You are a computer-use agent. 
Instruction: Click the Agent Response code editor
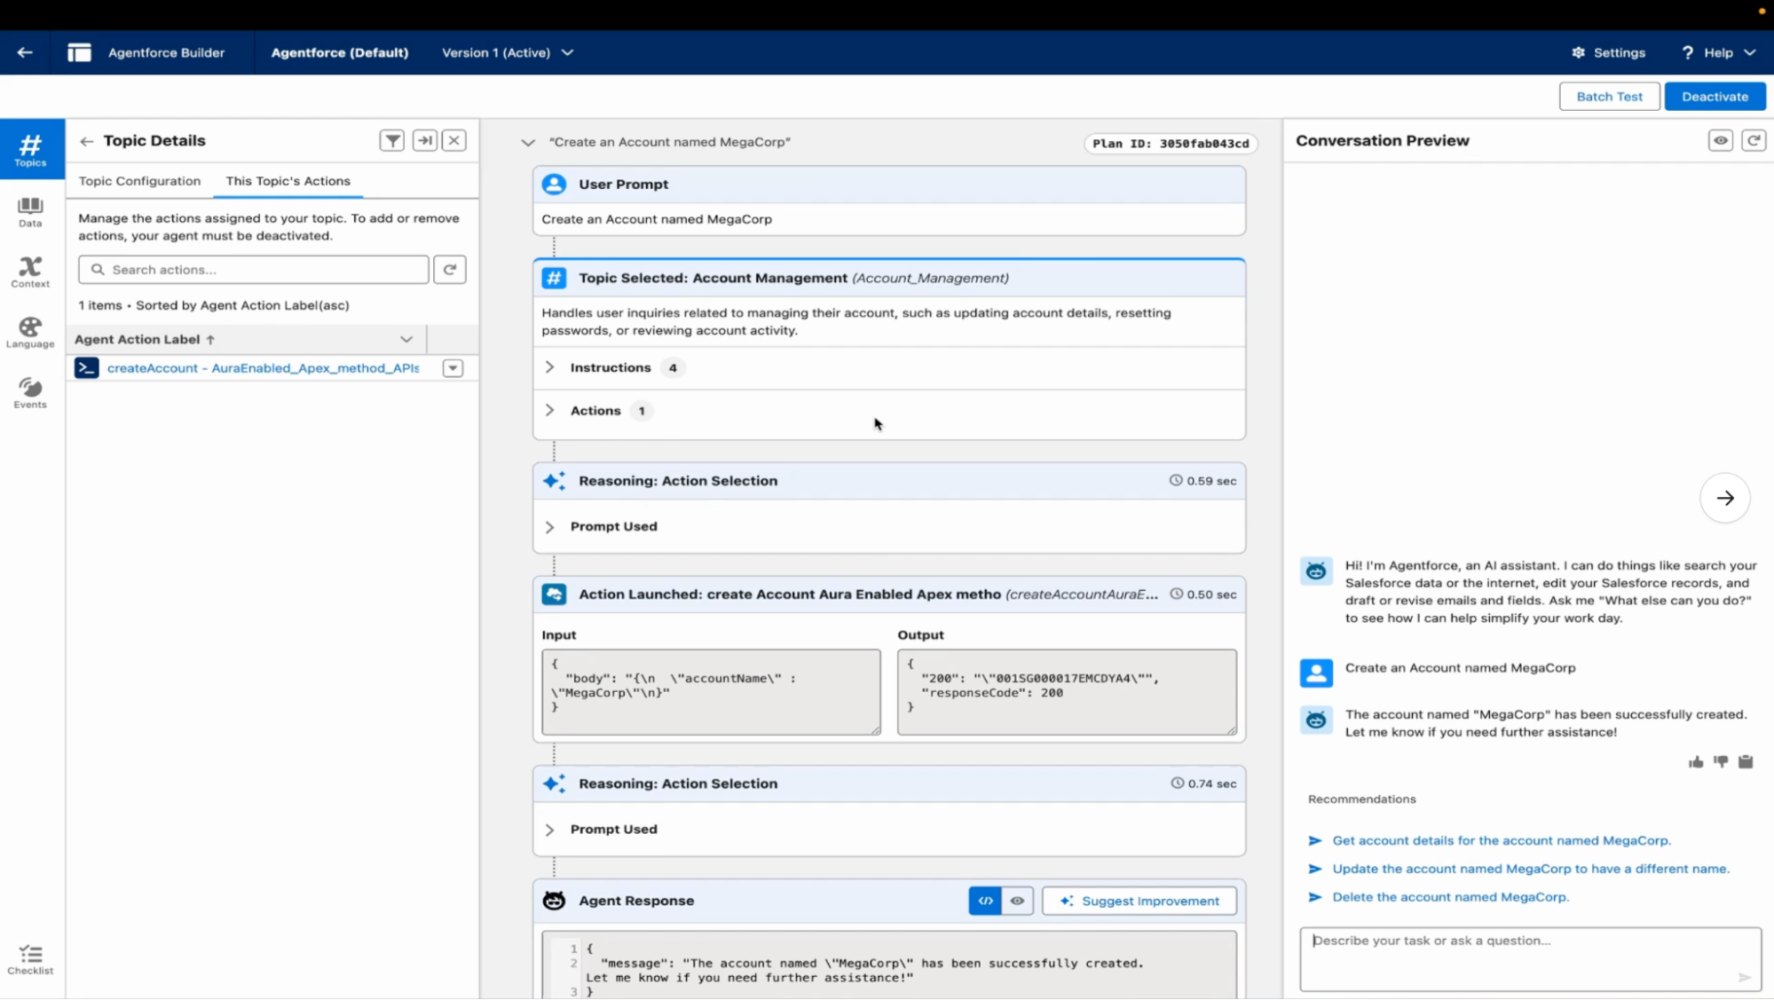click(889, 967)
